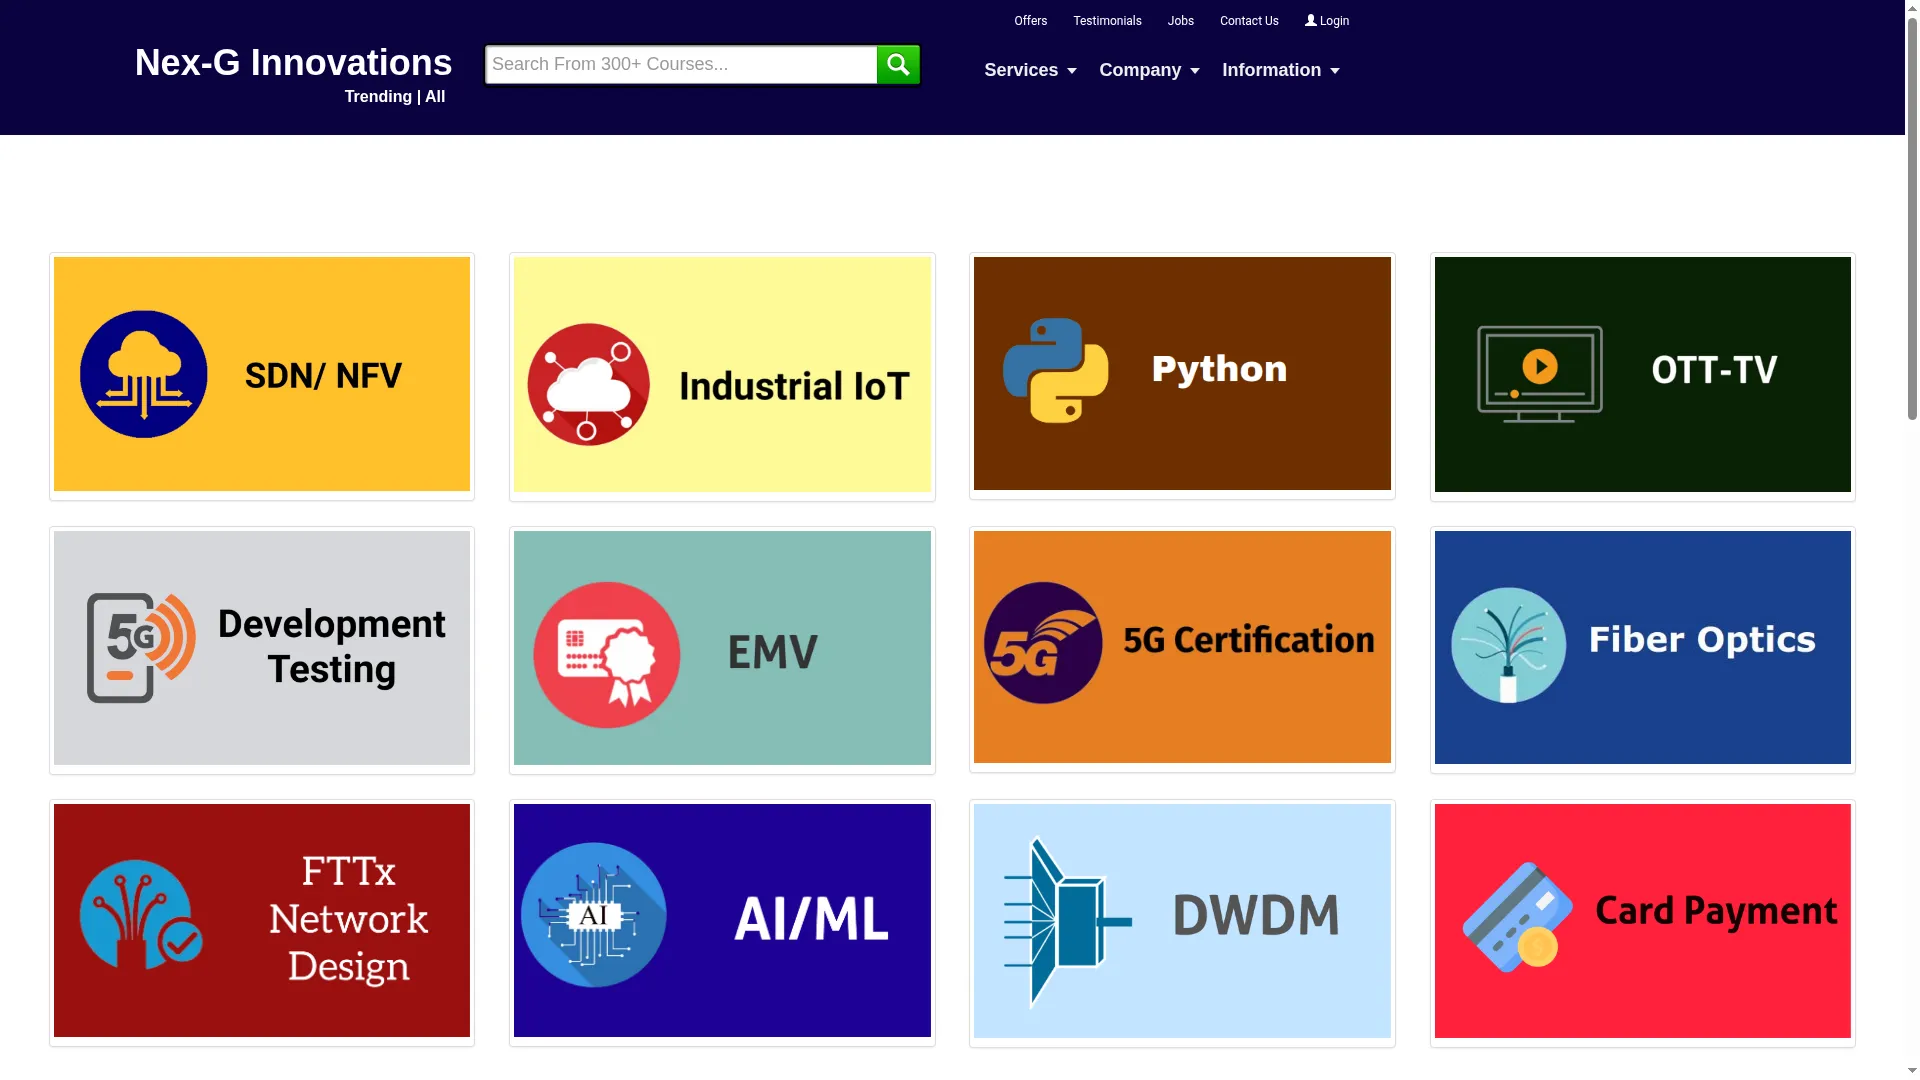The height and width of the screenshot is (1080, 1920).
Task: Click the Fiber Optics cable icon
Action: click(x=1508, y=645)
